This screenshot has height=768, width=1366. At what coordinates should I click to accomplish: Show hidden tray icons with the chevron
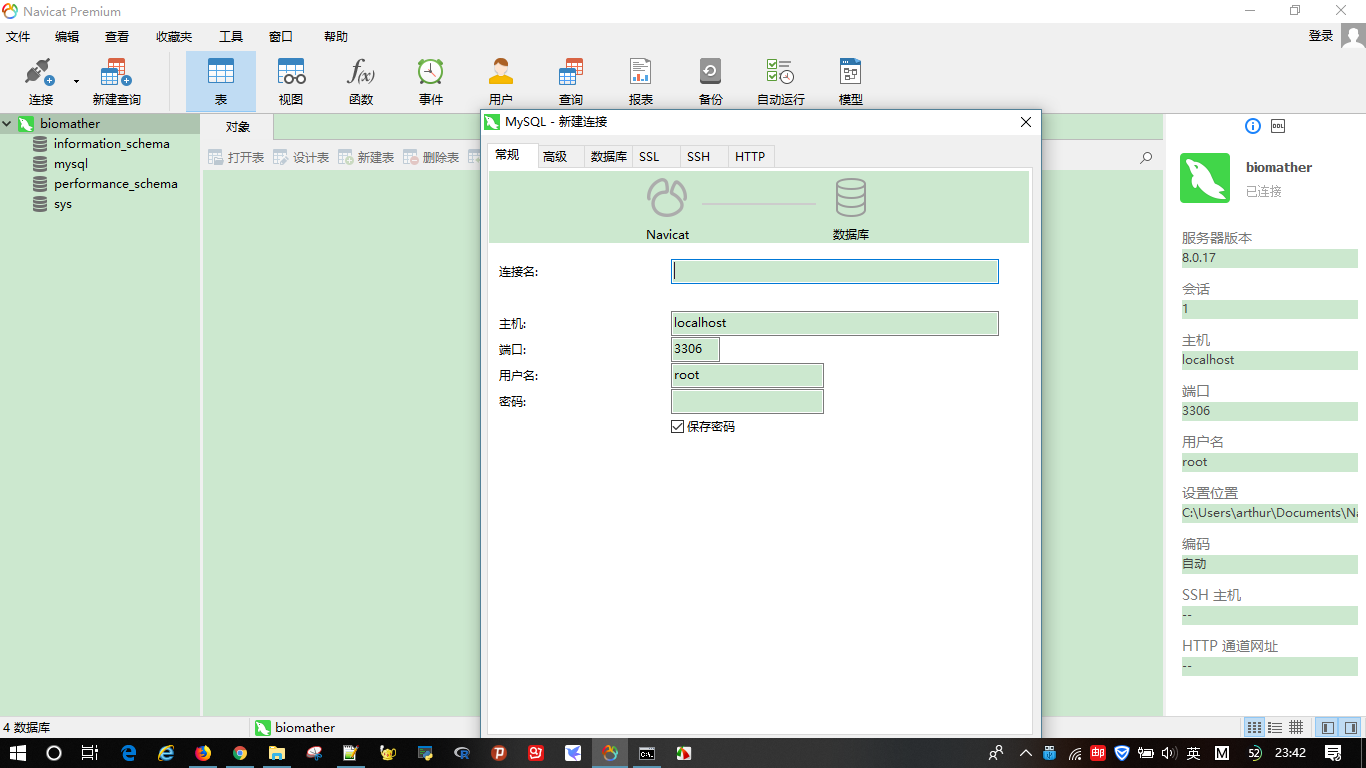click(1025, 753)
